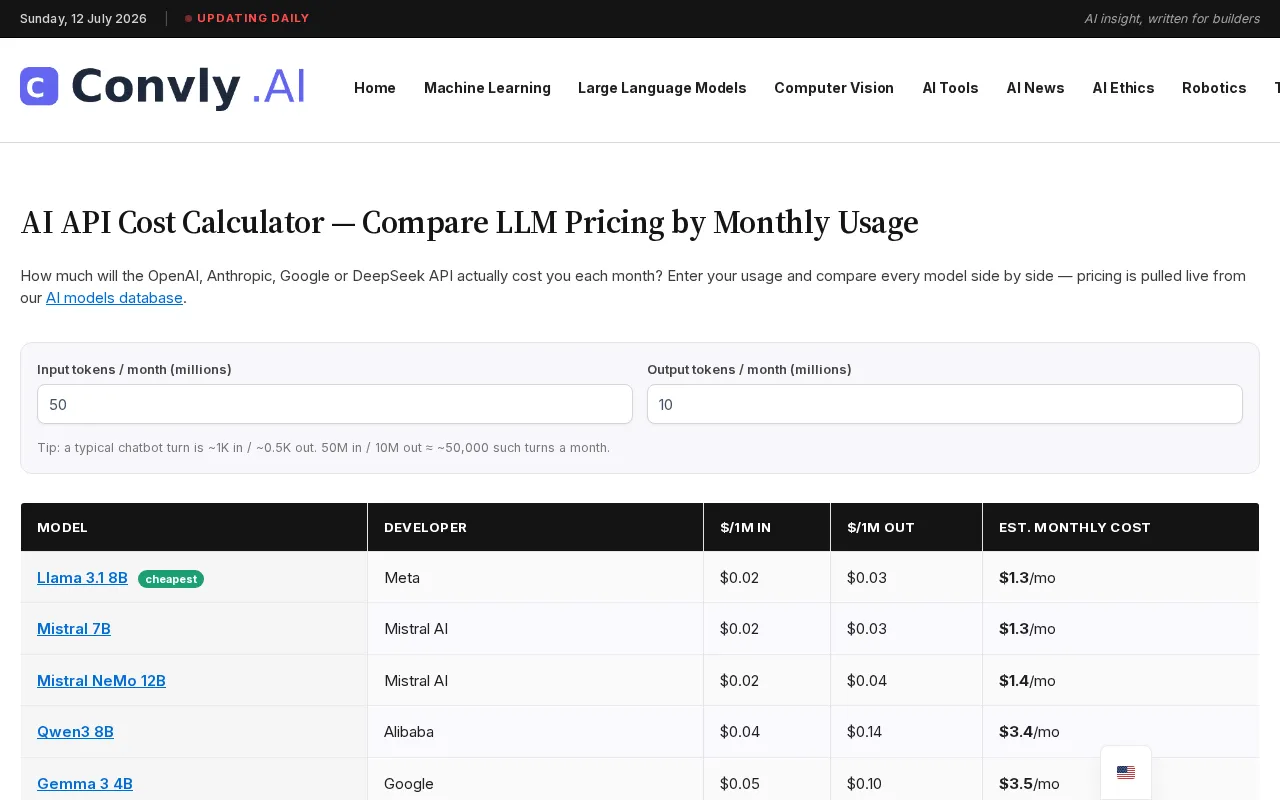
Task: Click $0.14 output price for Qwen3 8B
Action: (865, 732)
